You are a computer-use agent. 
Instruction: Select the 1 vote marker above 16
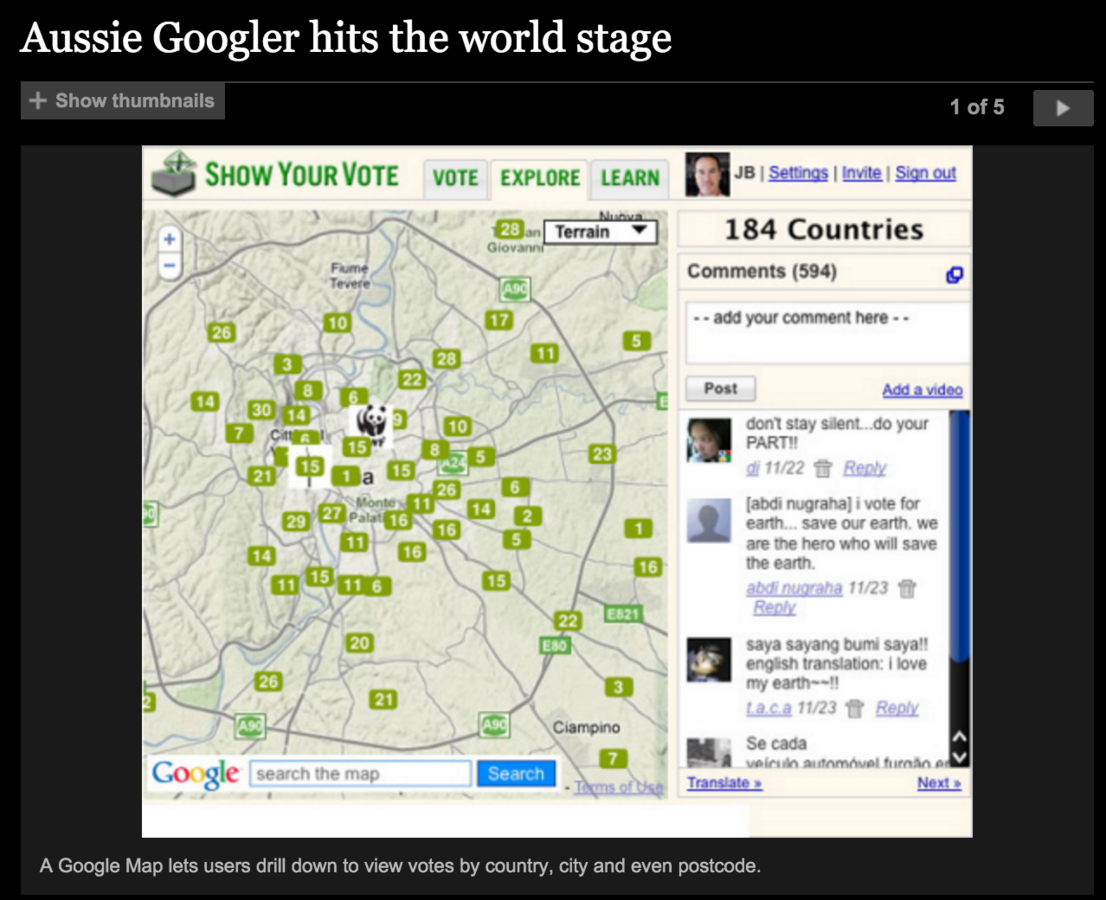(x=638, y=528)
